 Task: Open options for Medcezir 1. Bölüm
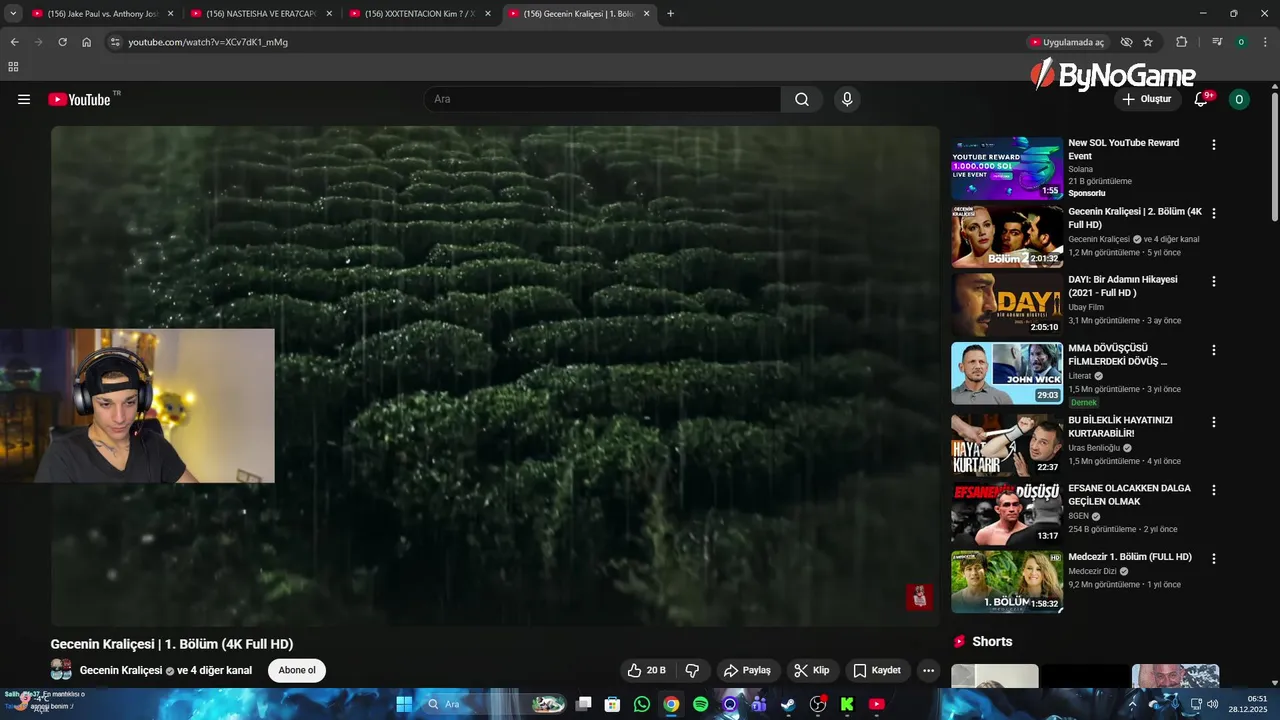[x=1214, y=559]
